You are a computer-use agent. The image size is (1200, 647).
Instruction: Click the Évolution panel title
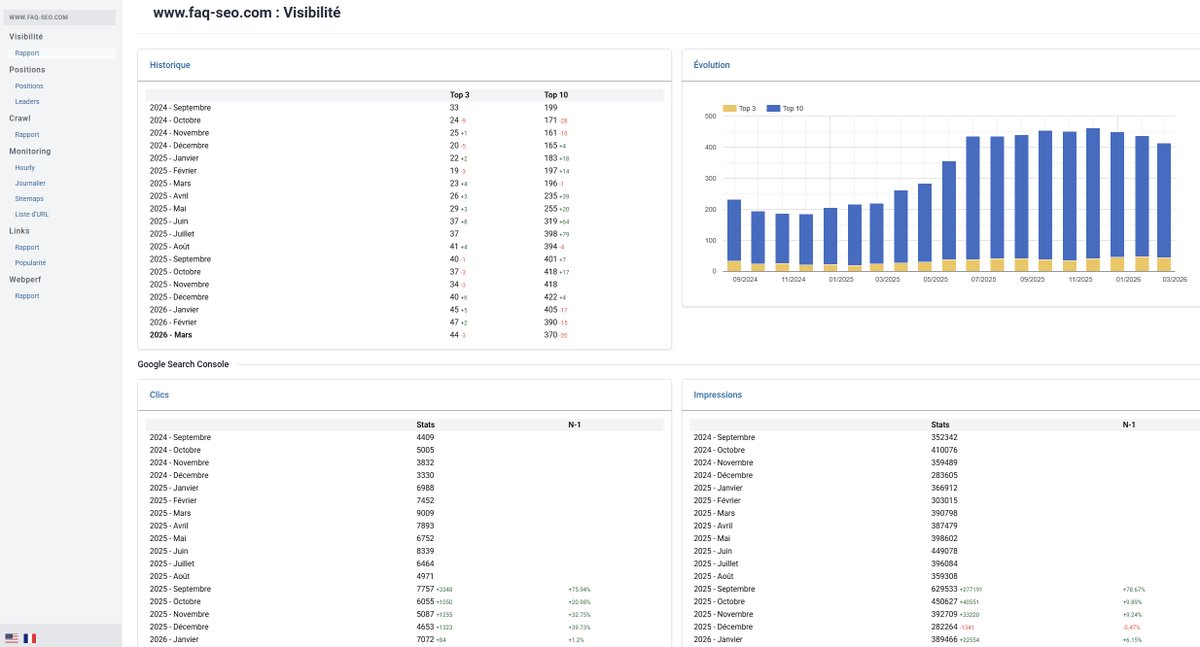(x=712, y=65)
